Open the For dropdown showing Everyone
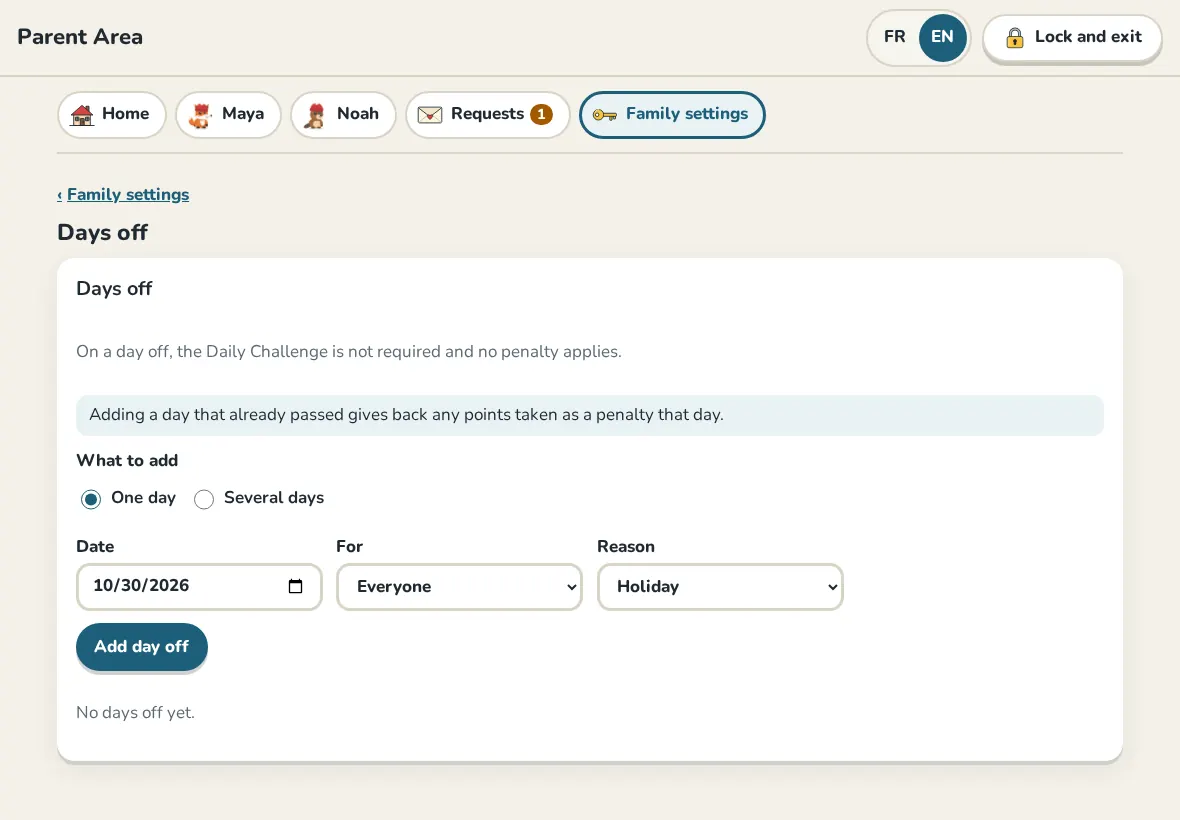The width and height of the screenshot is (1180, 820). coord(459,587)
